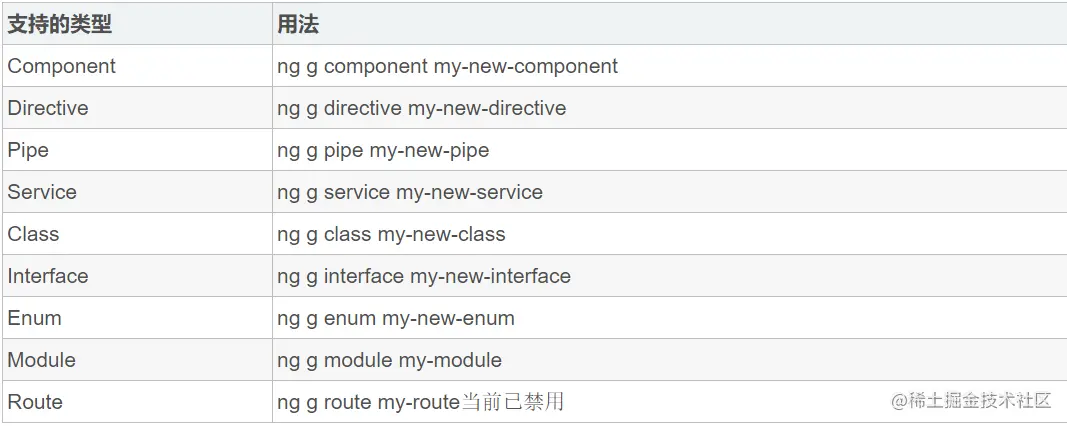Click the ng g enum my-new-enum command
This screenshot has width=1067, height=426.
[x=396, y=318]
